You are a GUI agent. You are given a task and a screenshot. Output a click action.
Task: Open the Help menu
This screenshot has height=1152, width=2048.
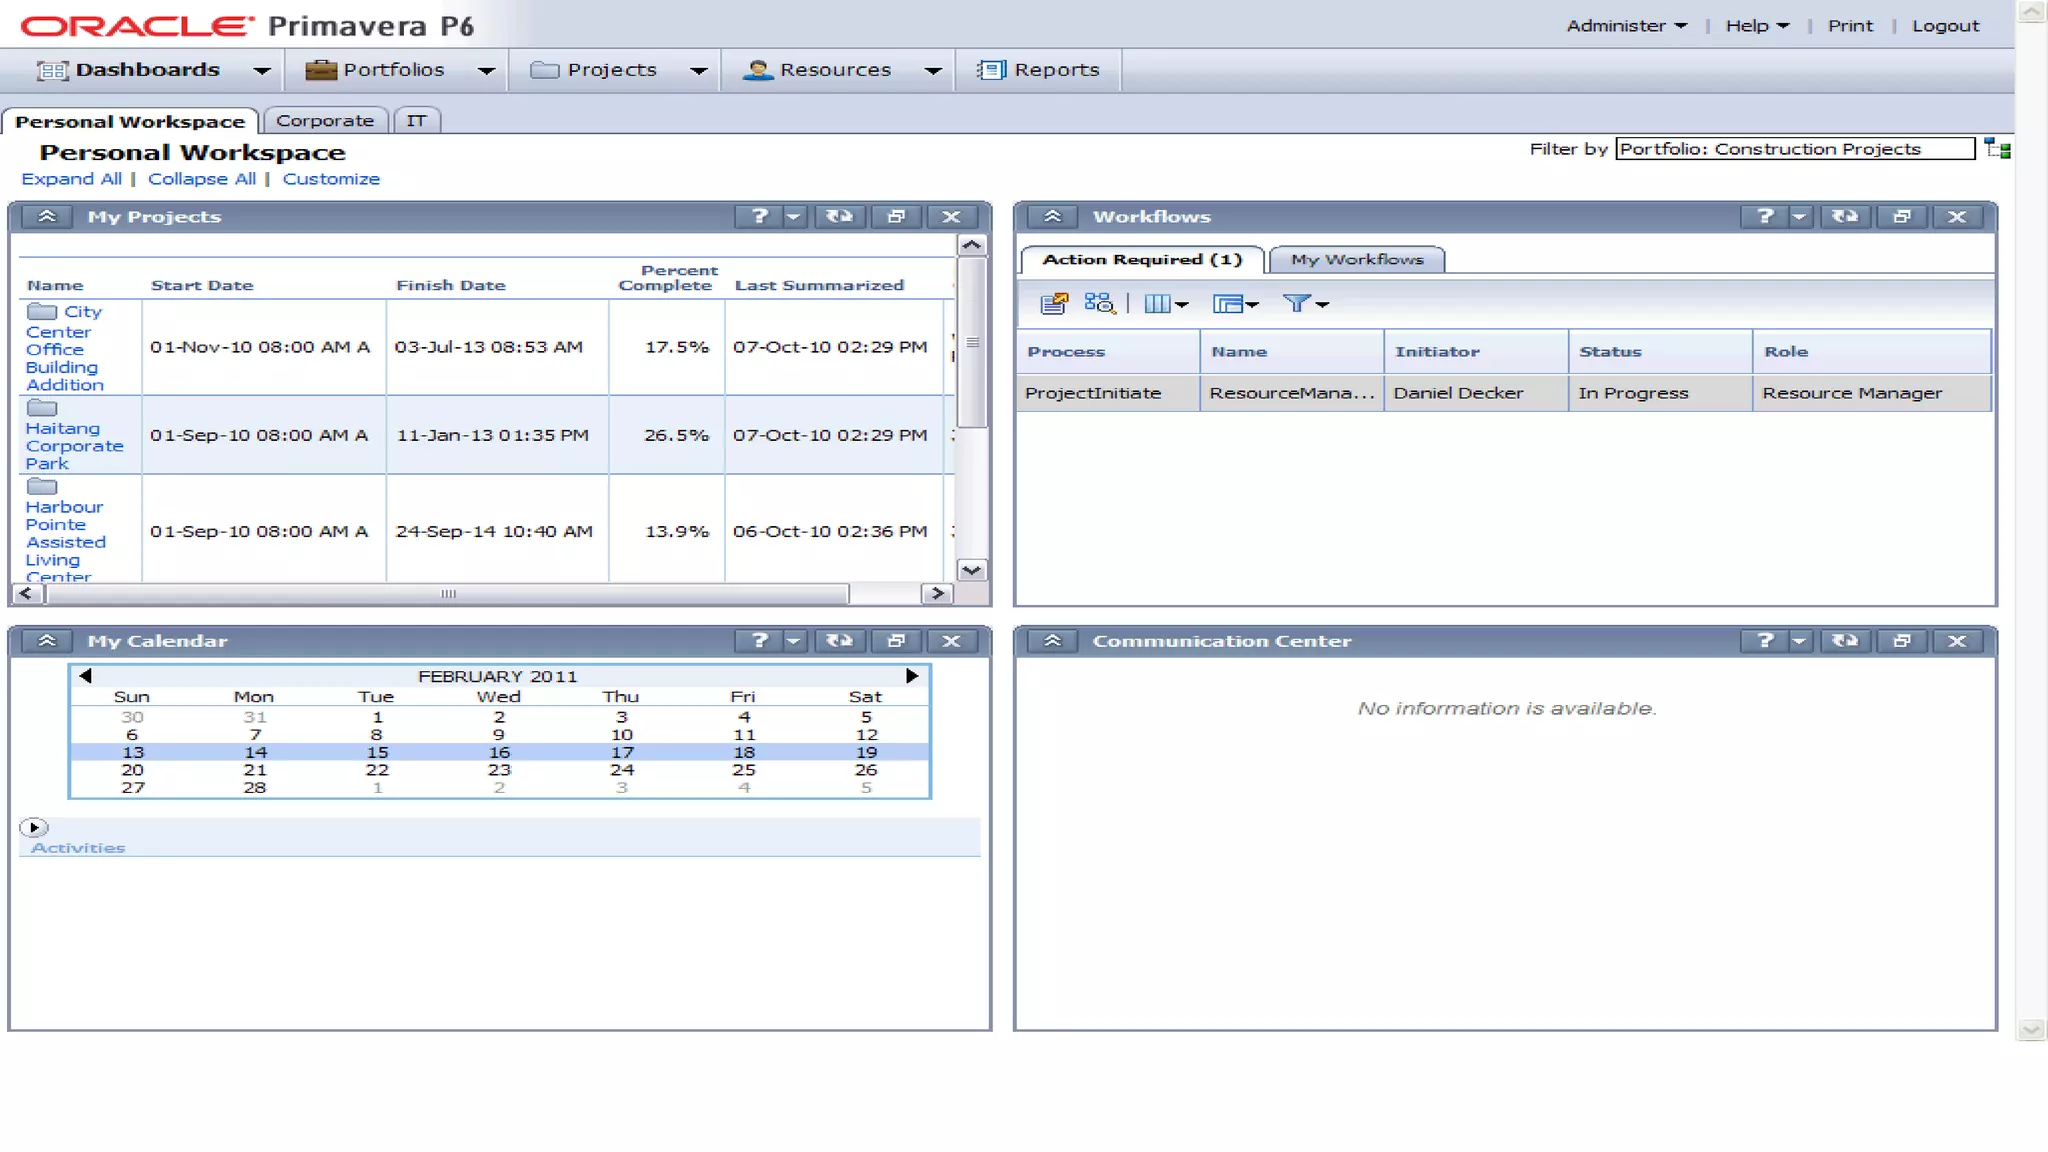[1757, 26]
